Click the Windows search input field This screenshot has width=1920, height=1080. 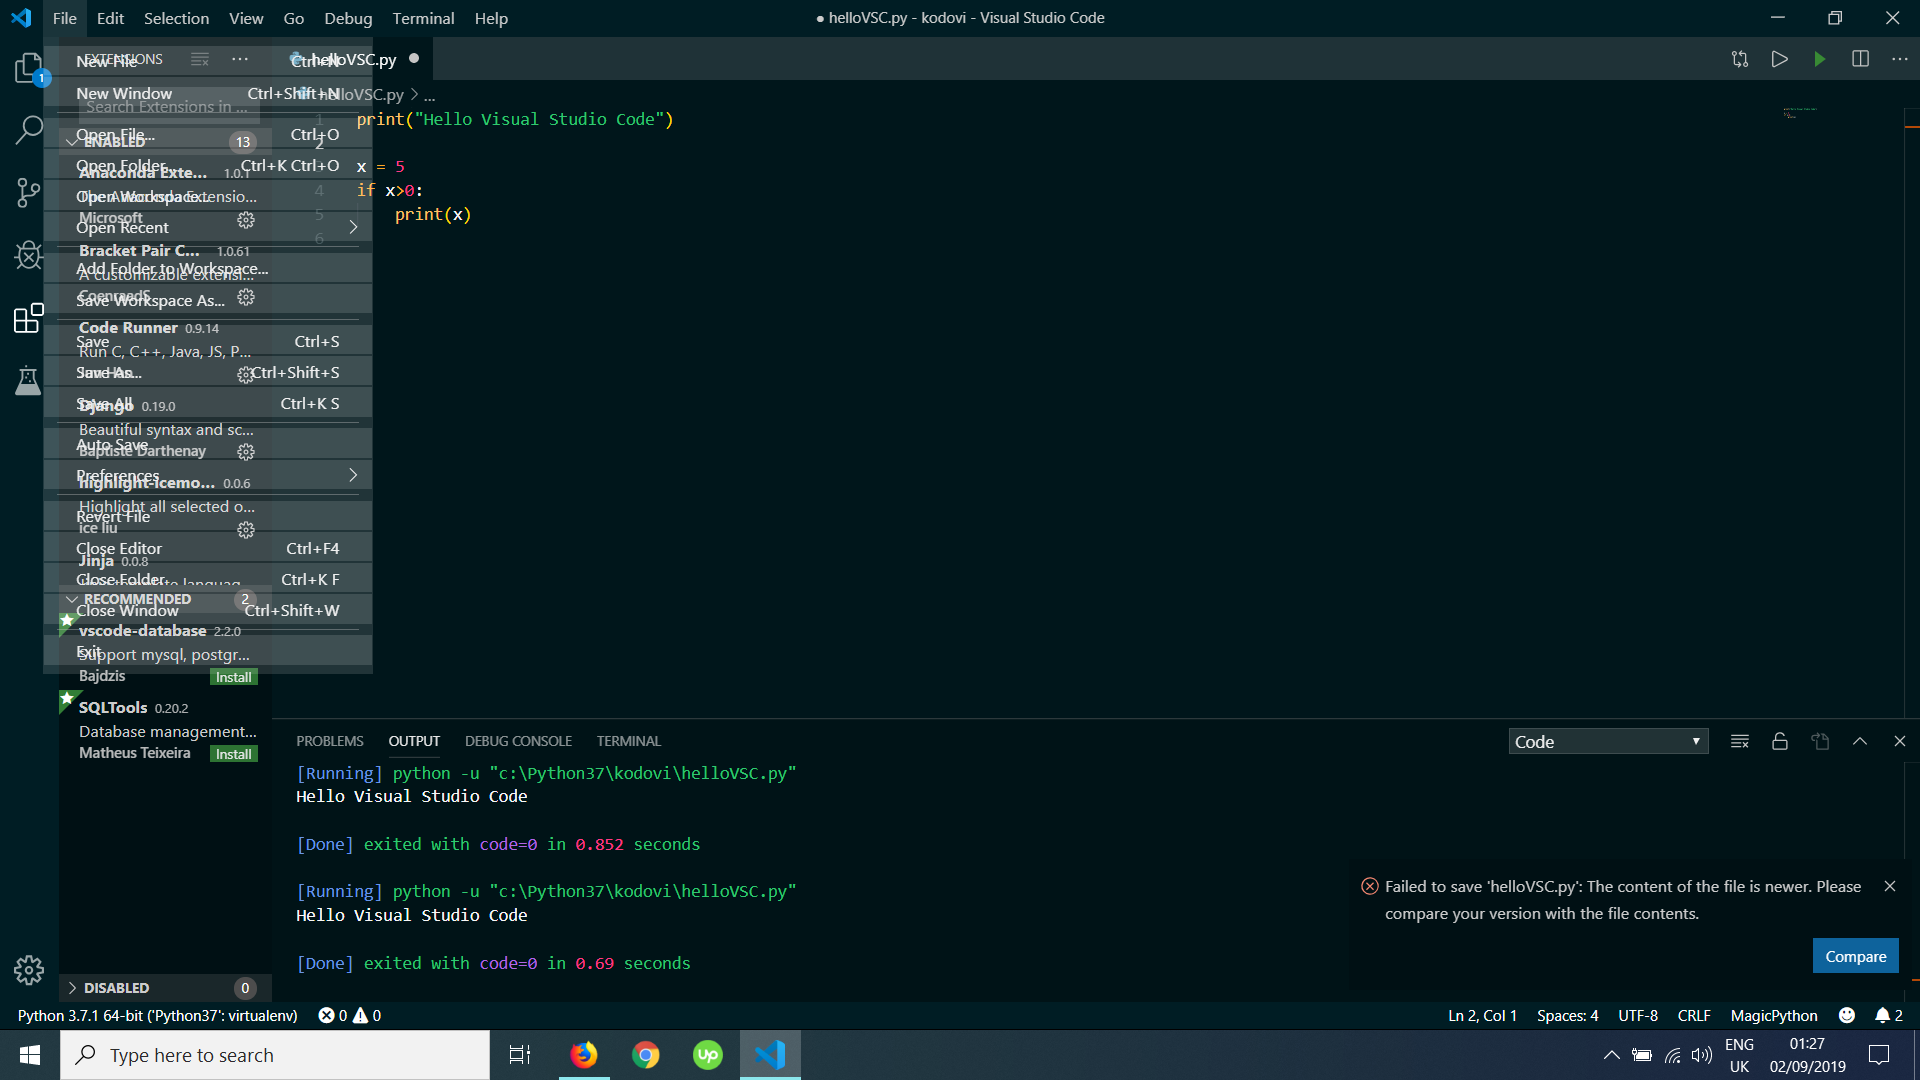[275, 1054]
